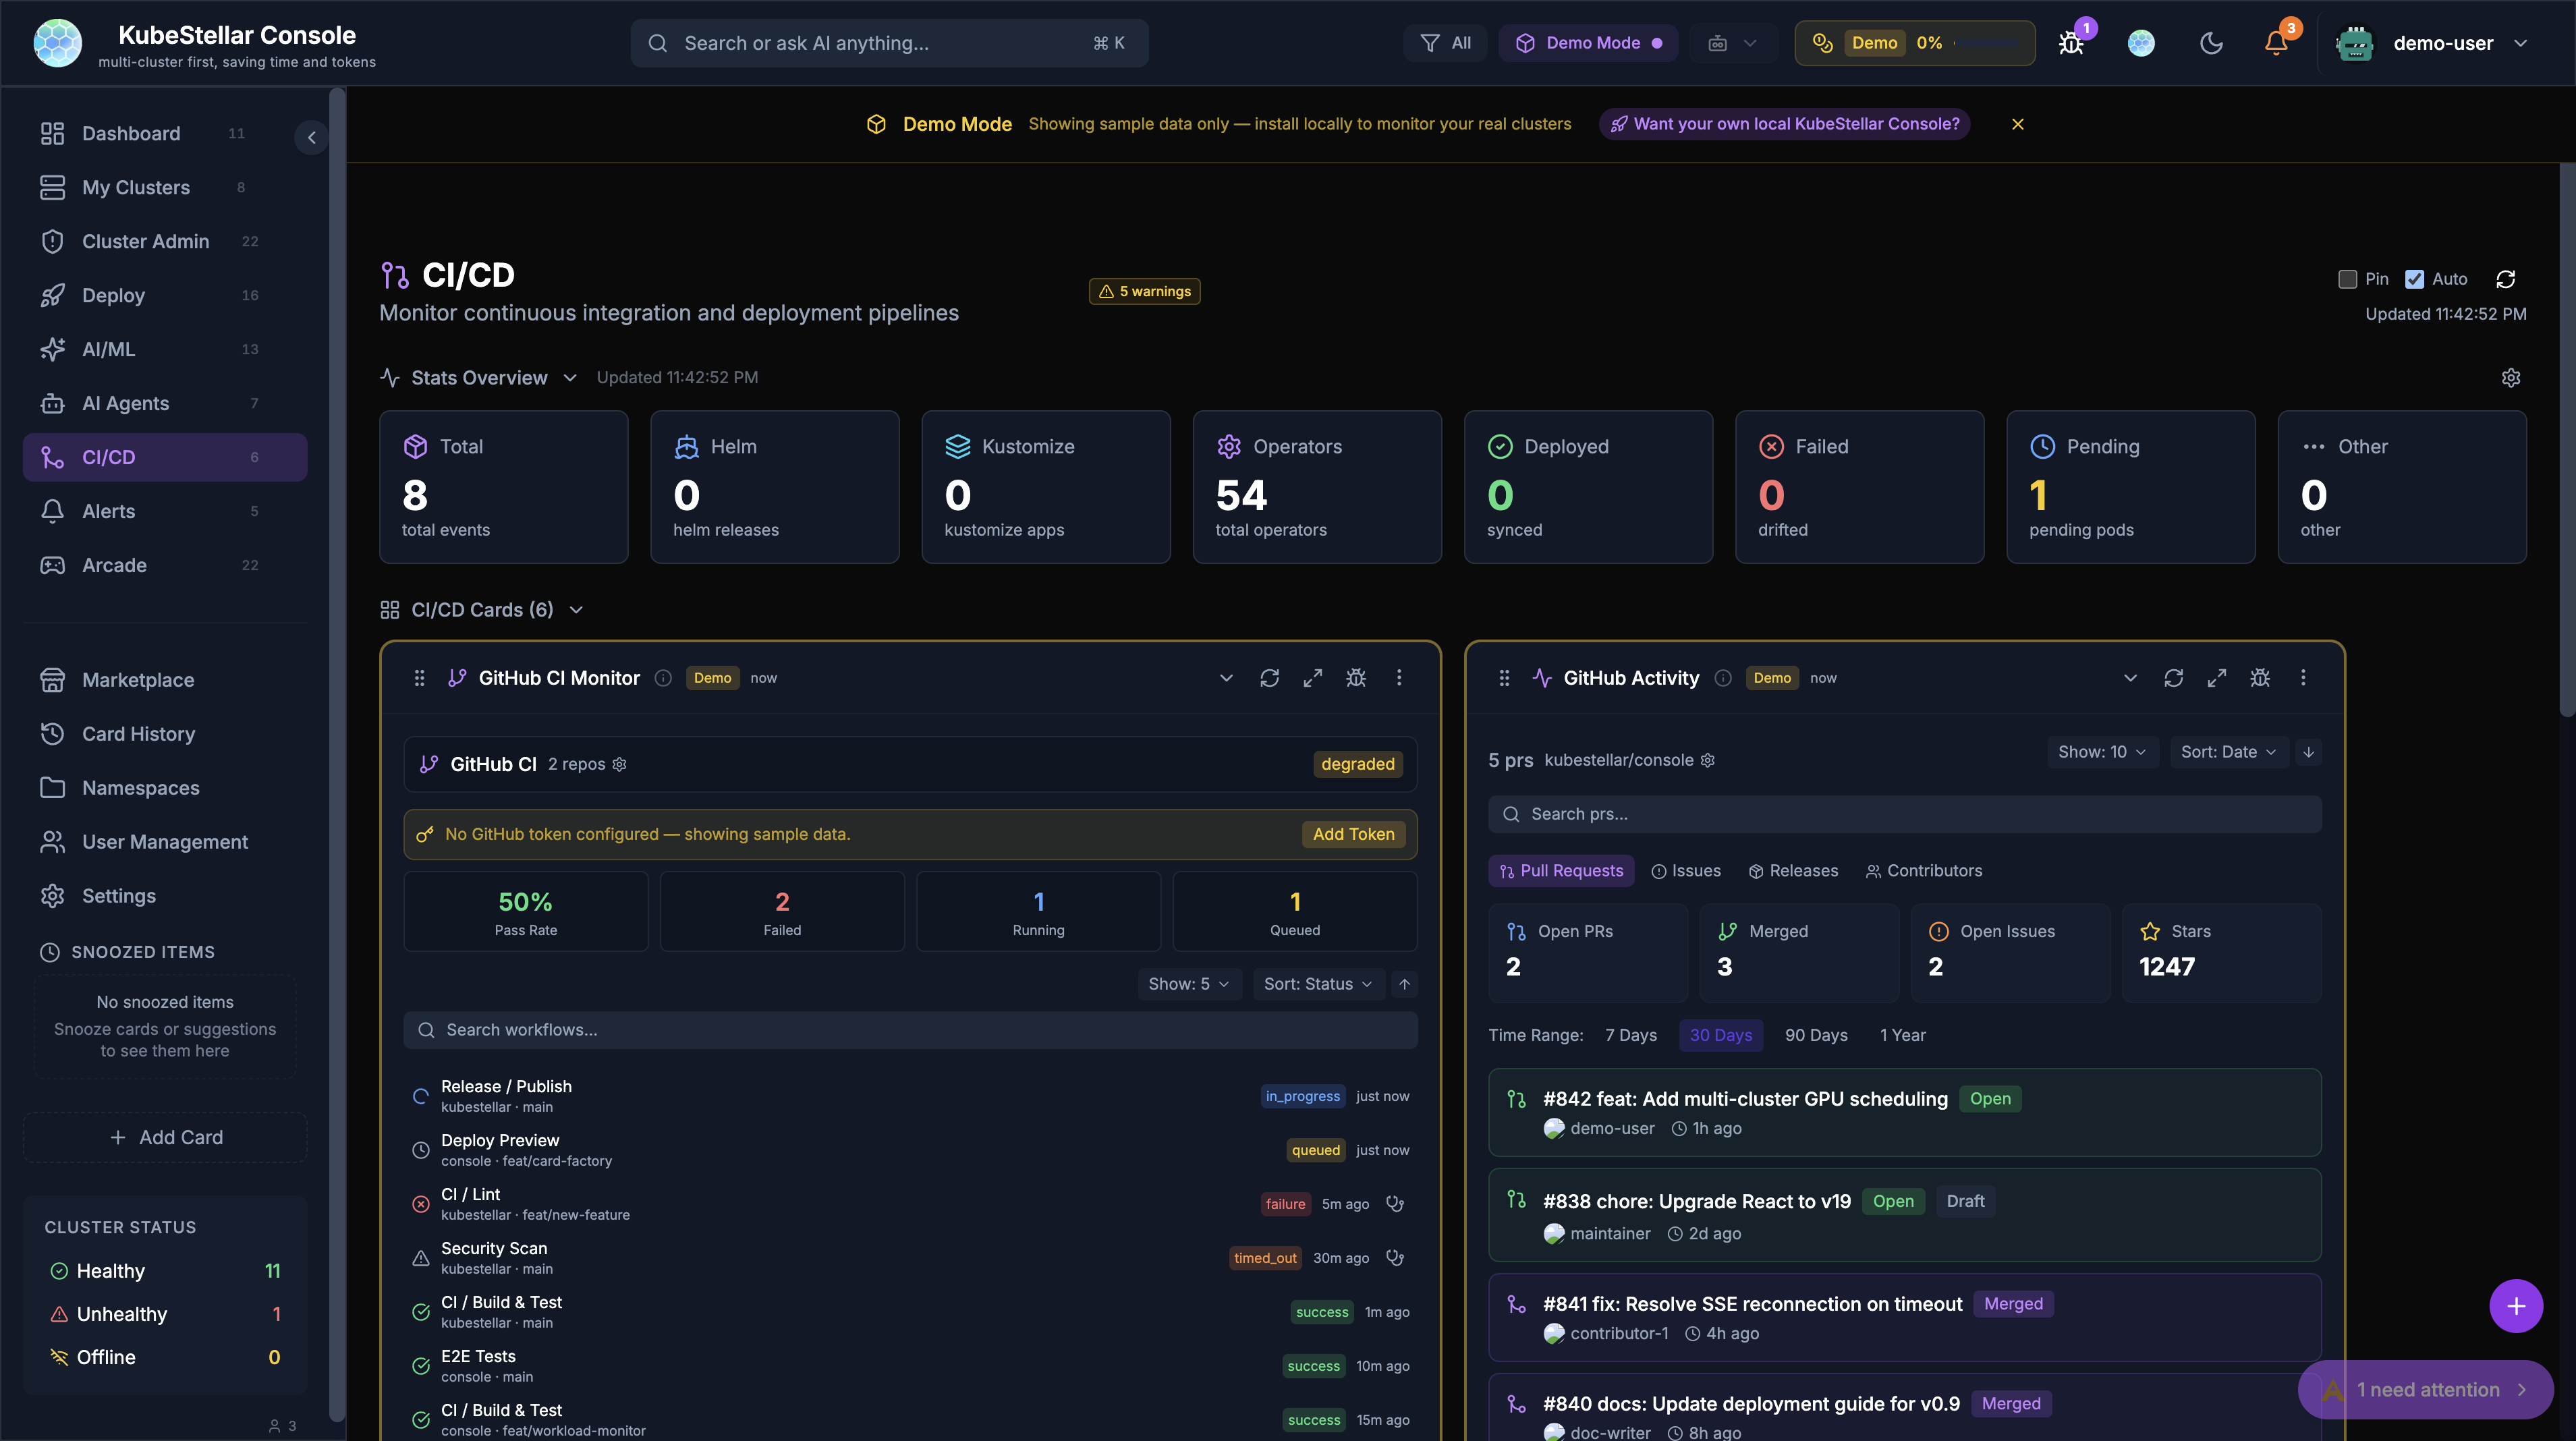Click the Add Token button
2576x1441 pixels.
[x=1353, y=833]
